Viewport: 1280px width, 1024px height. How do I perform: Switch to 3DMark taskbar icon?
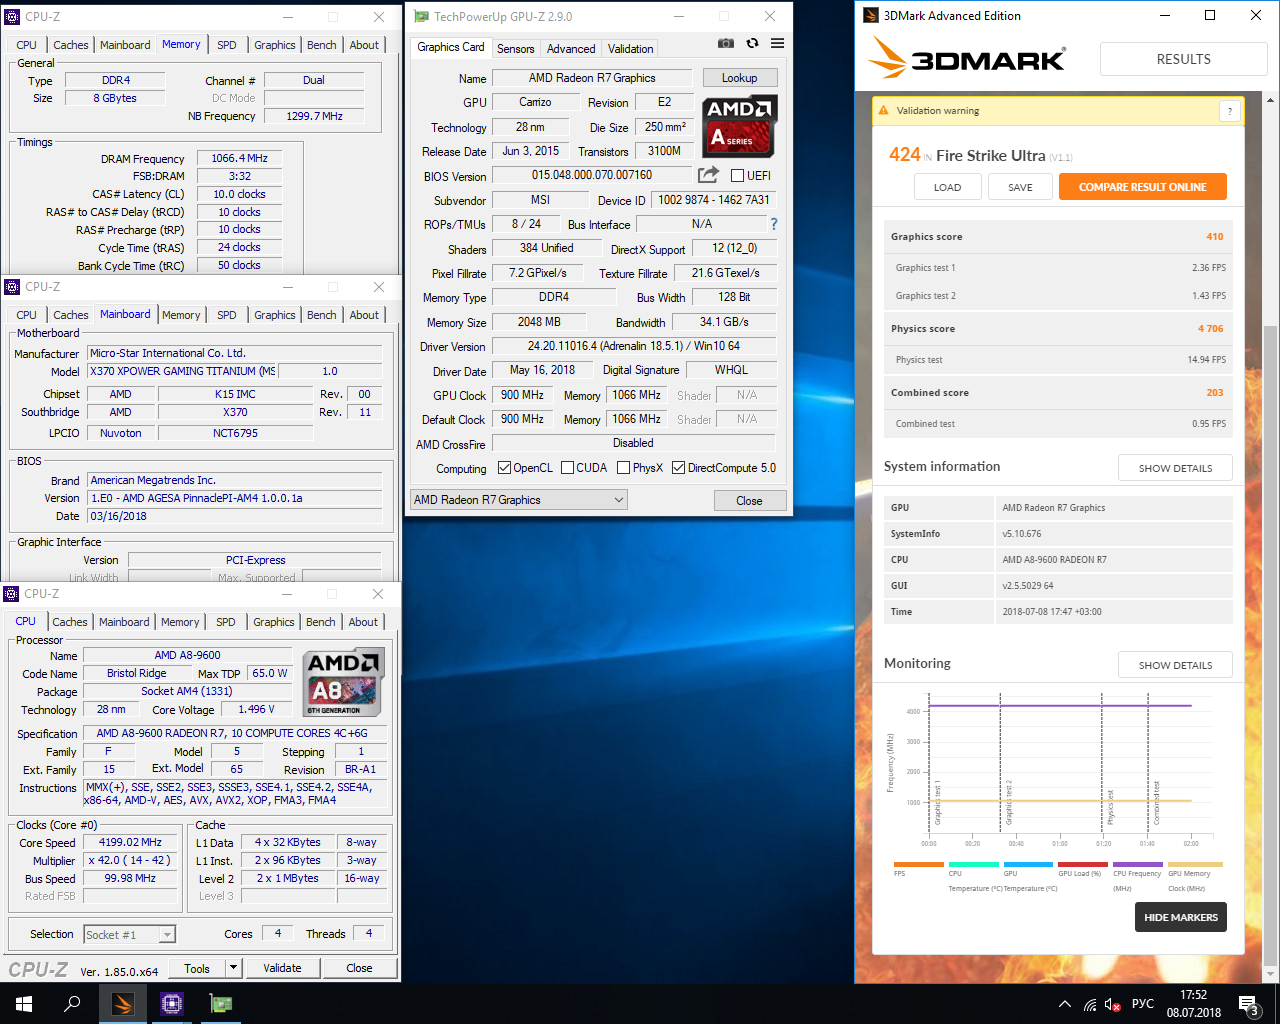[x=123, y=1004]
